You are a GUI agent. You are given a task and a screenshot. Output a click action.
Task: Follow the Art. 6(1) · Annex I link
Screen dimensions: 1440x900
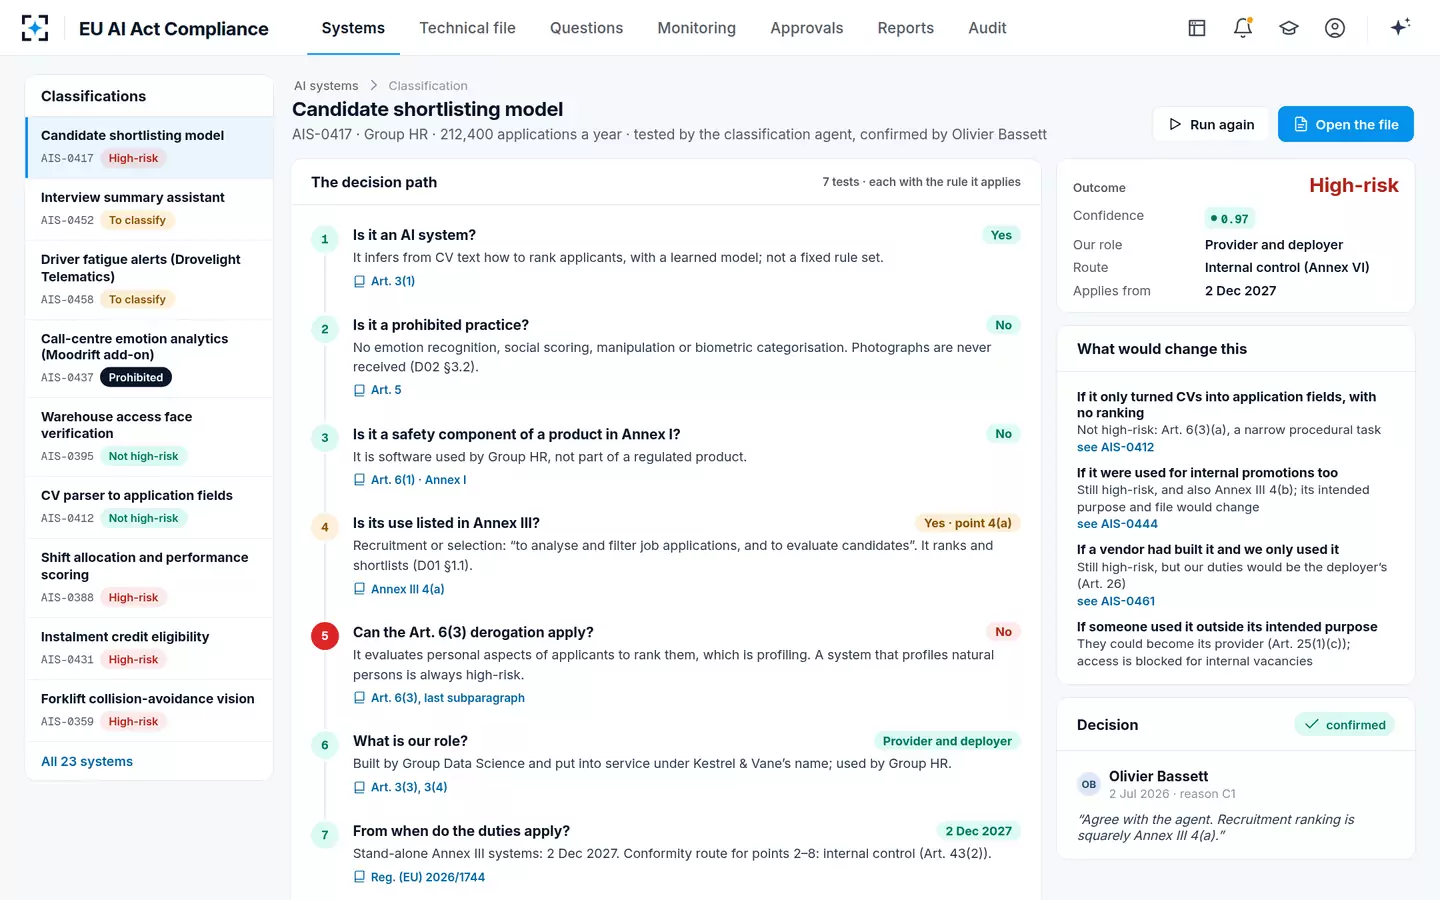click(x=410, y=480)
